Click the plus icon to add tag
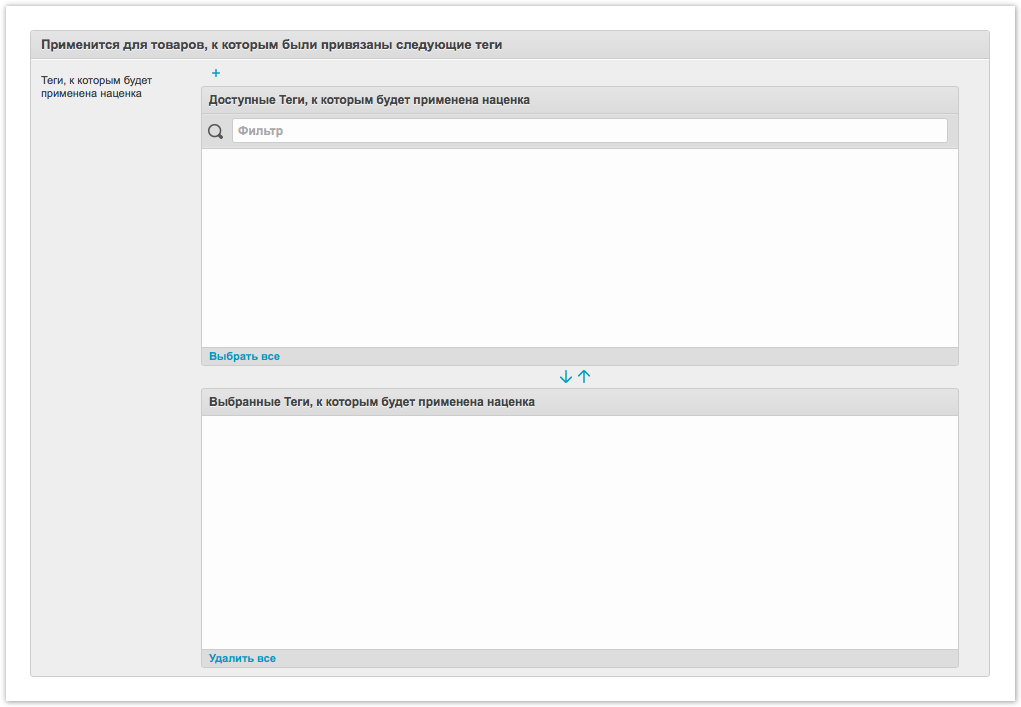The height and width of the screenshot is (707, 1021). point(216,73)
